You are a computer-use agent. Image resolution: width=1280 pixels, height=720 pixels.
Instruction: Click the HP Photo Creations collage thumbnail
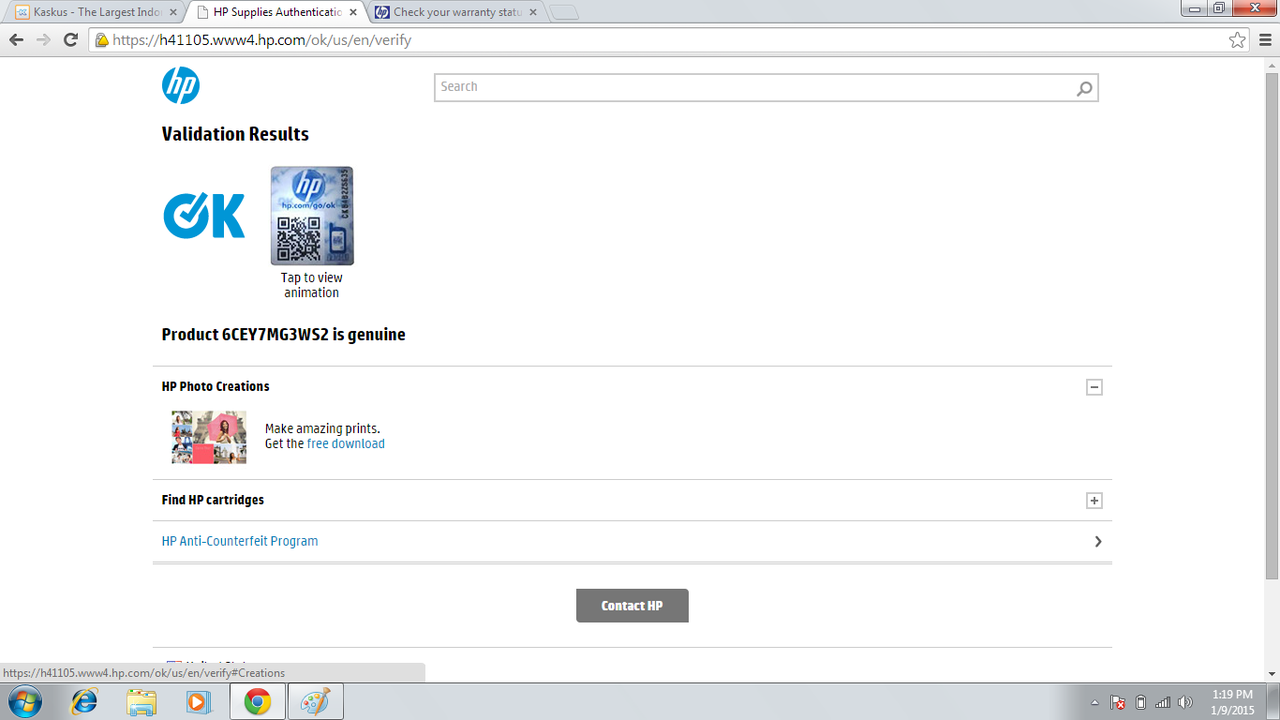tap(209, 437)
